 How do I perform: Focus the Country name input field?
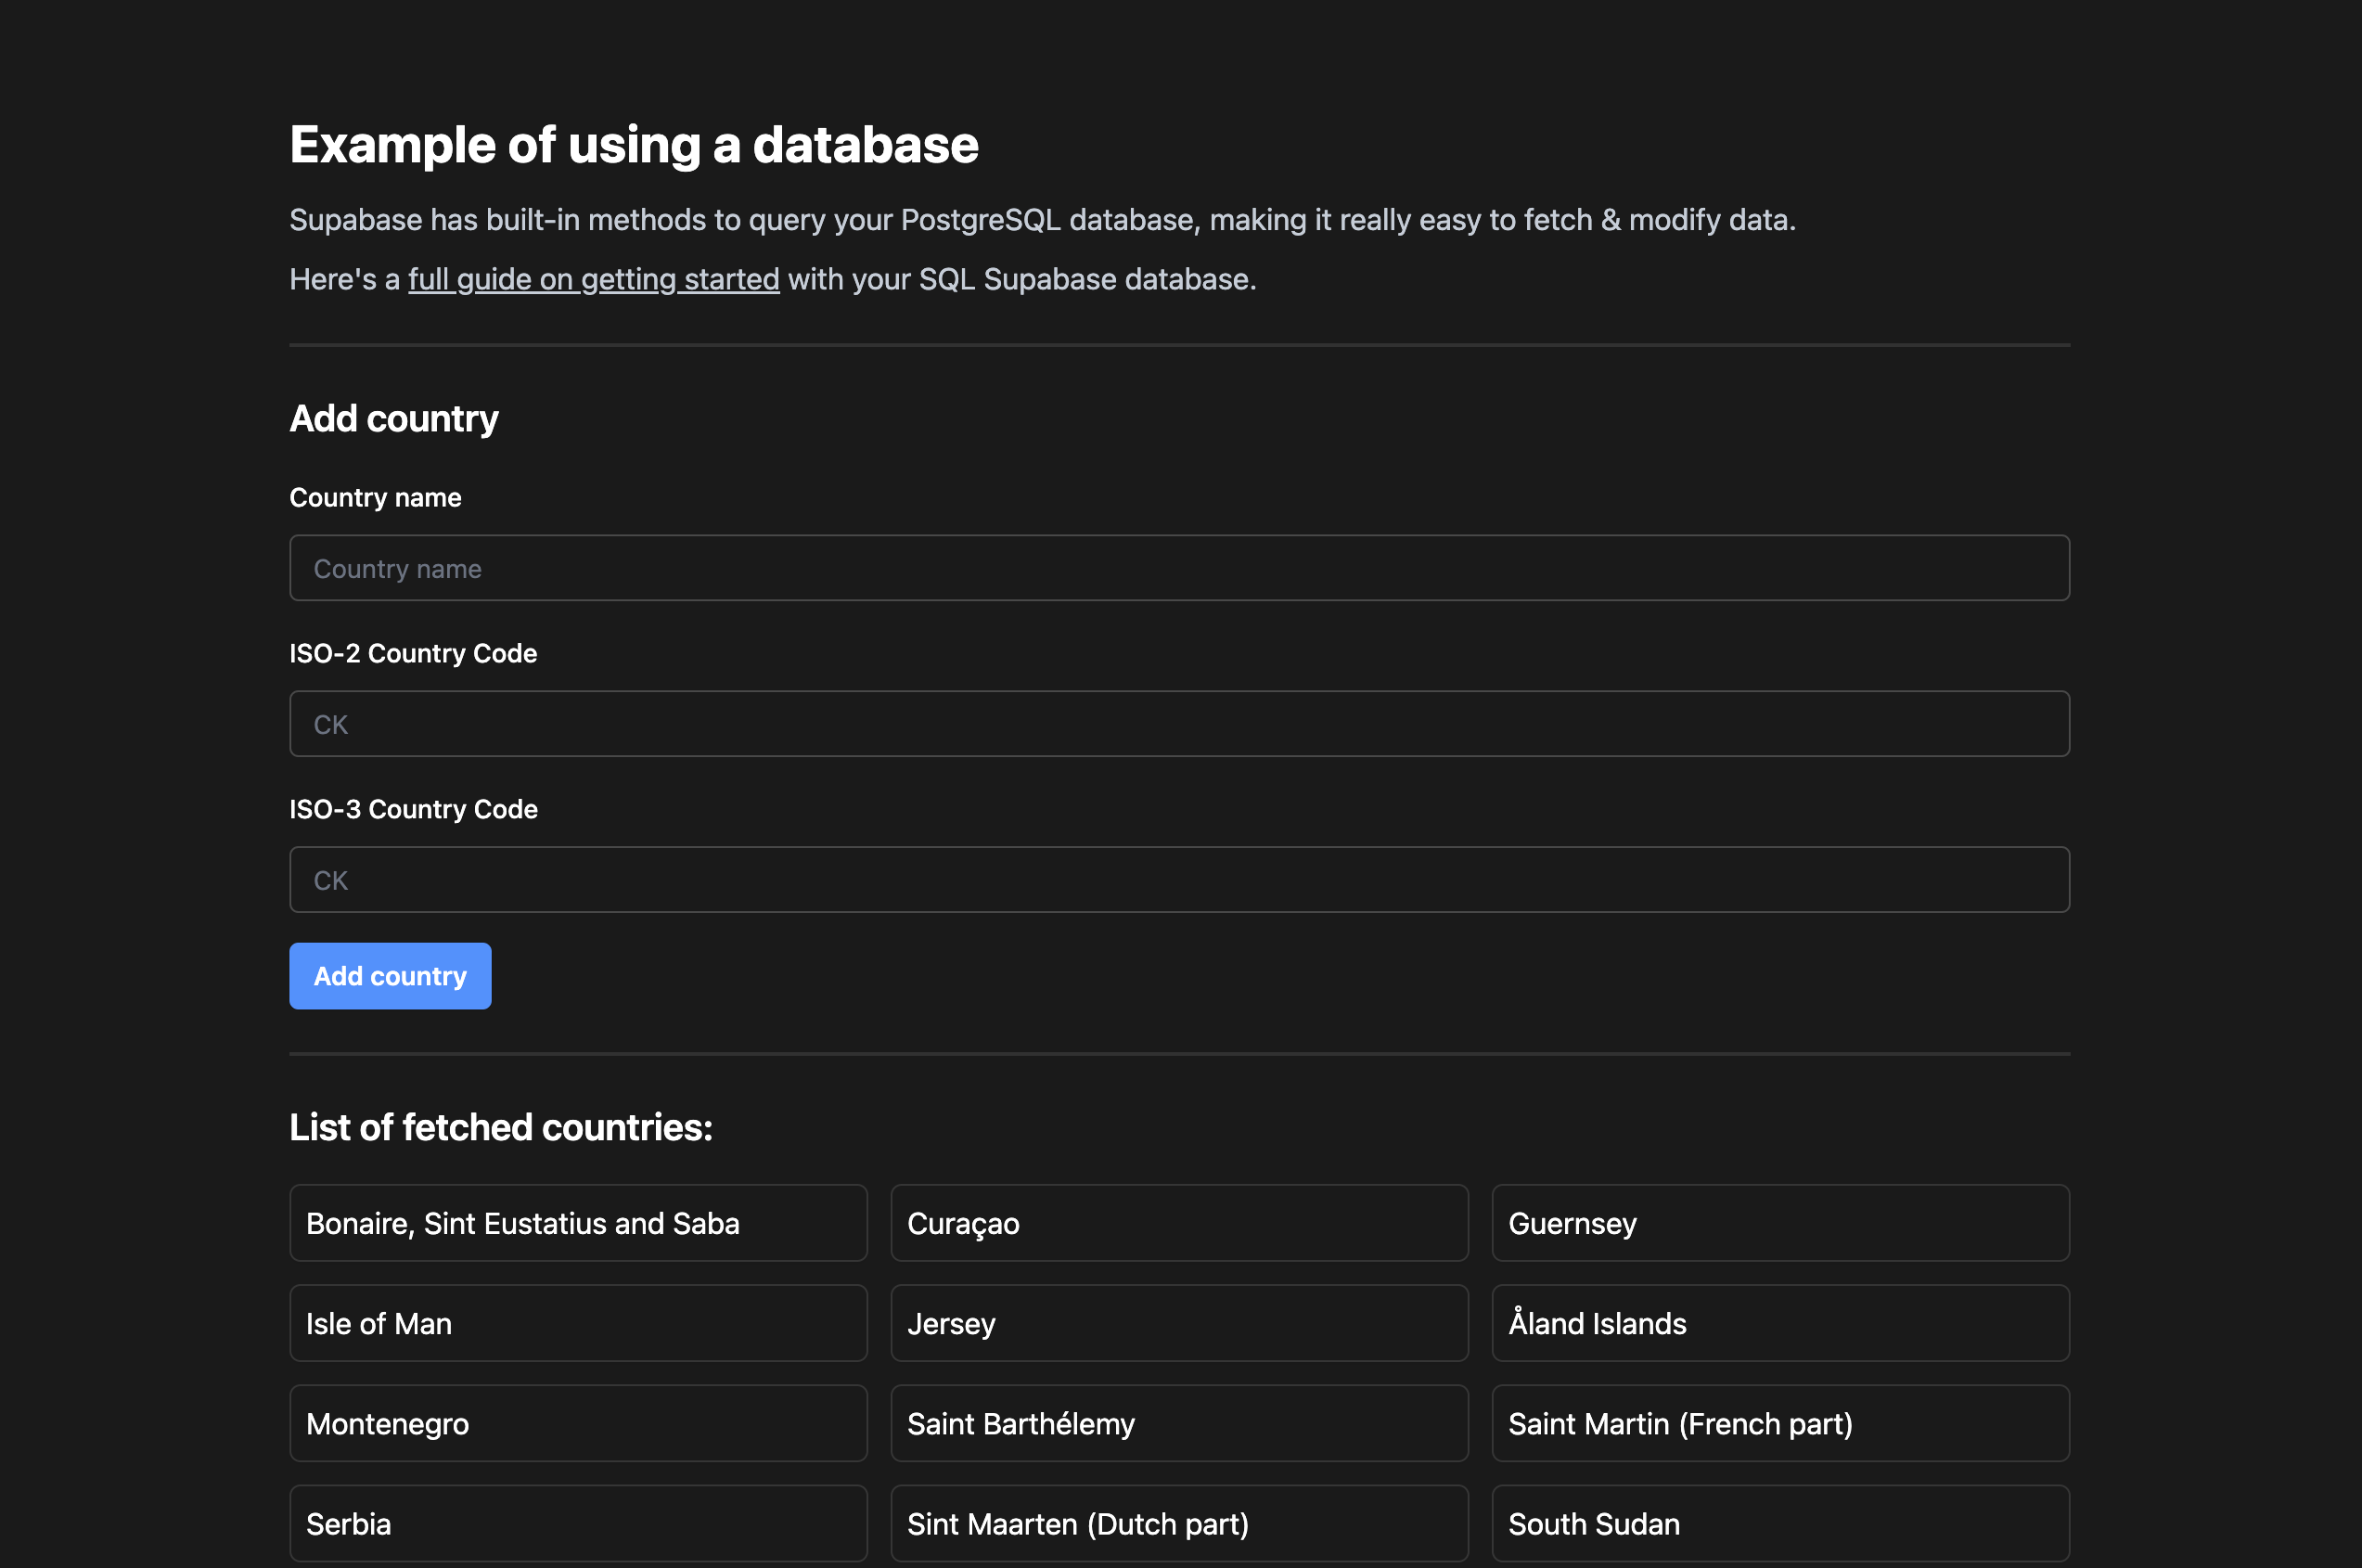click(x=1179, y=568)
